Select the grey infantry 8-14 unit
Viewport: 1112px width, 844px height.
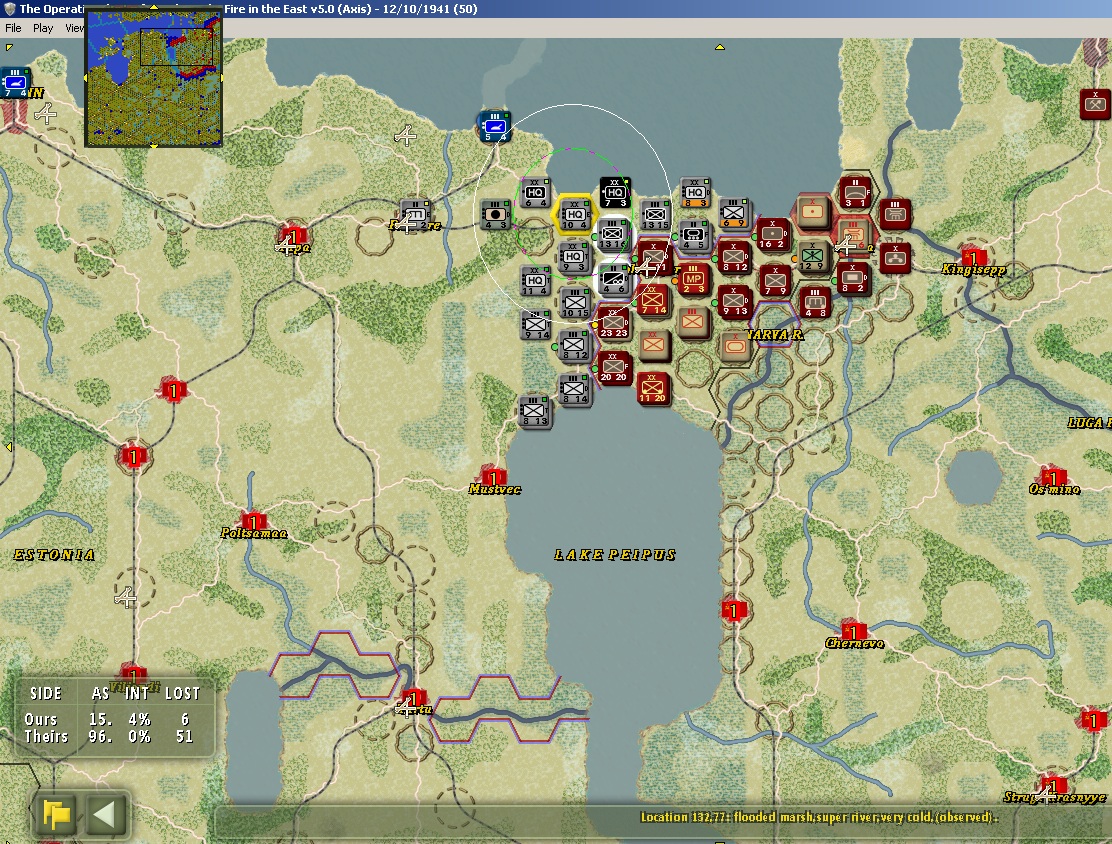[x=574, y=389]
